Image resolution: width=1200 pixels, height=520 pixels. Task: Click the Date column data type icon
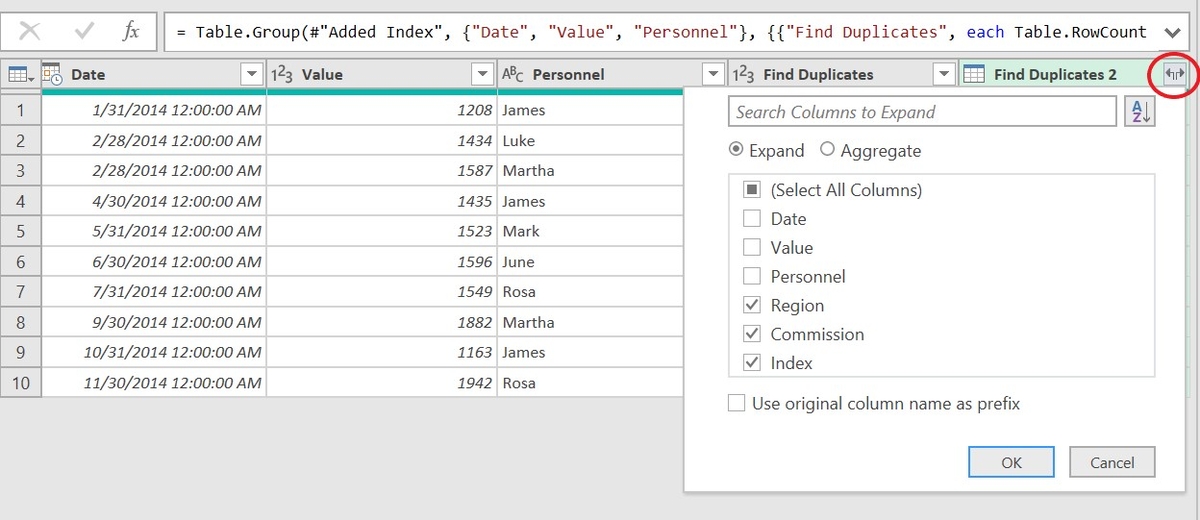point(54,75)
